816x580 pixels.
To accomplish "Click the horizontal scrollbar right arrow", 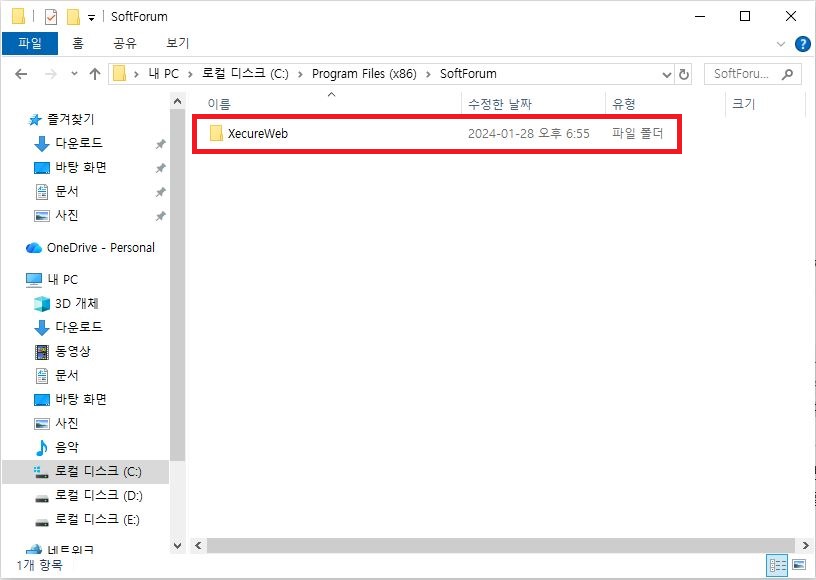I will coord(806,545).
